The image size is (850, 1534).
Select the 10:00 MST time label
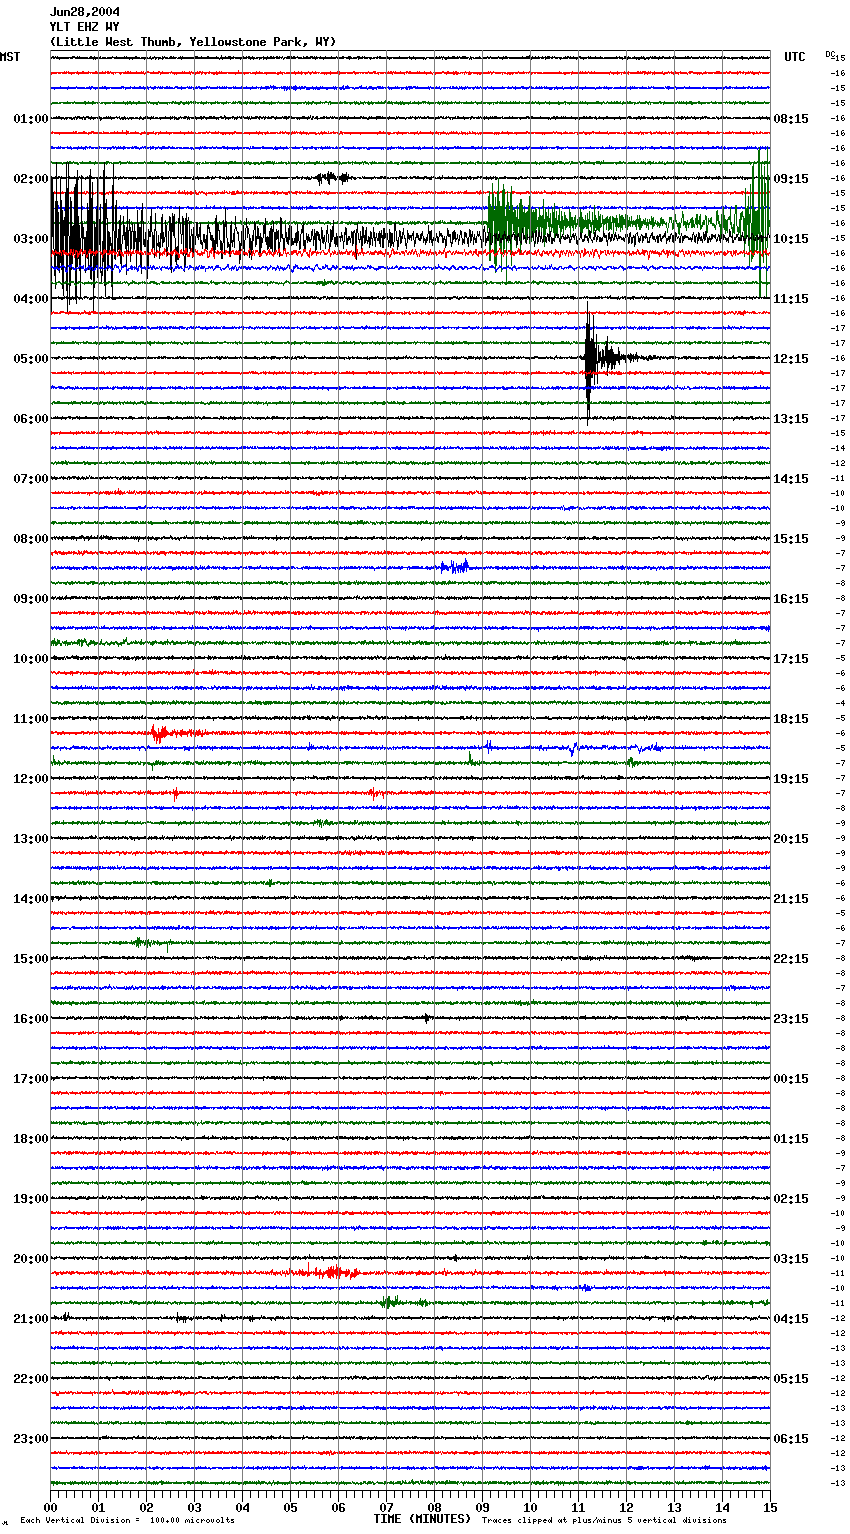click(31, 659)
